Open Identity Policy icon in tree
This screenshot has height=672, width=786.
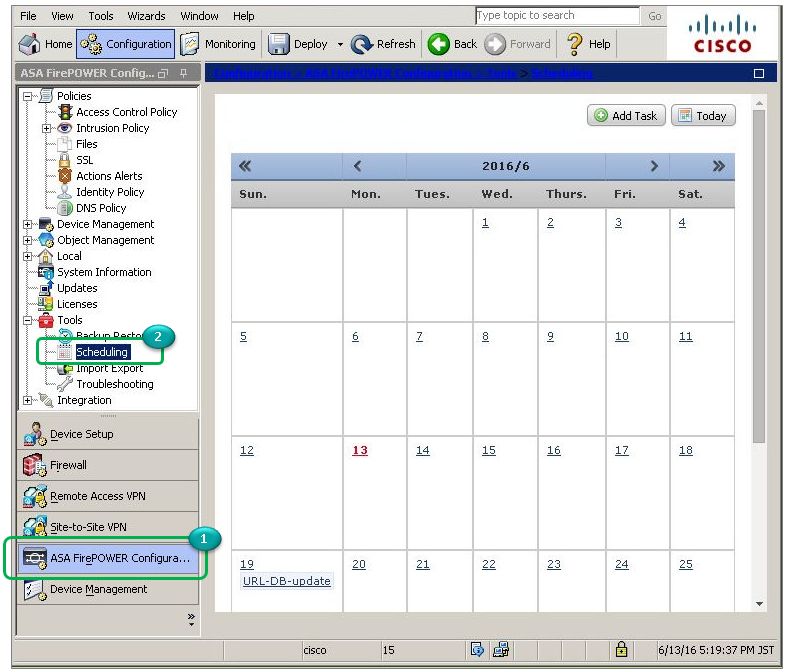(x=65, y=192)
